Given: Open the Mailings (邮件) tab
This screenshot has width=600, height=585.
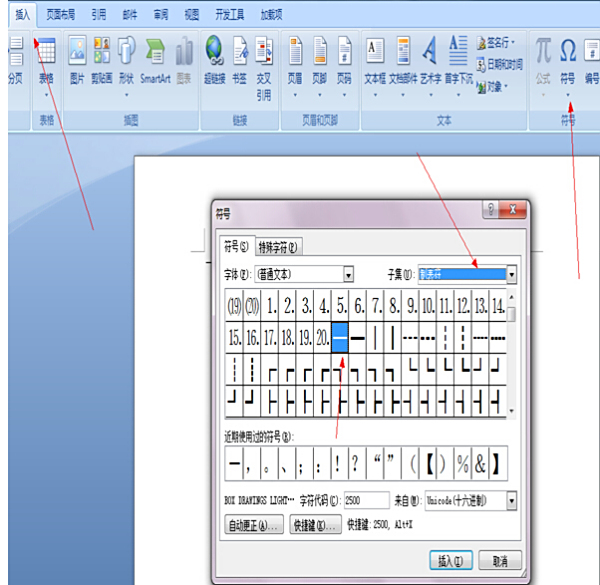Looking at the screenshot, I should [x=130, y=15].
